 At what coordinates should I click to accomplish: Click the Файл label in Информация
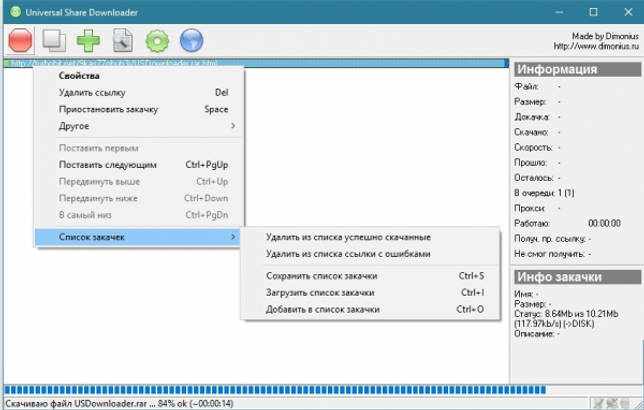coord(526,86)
